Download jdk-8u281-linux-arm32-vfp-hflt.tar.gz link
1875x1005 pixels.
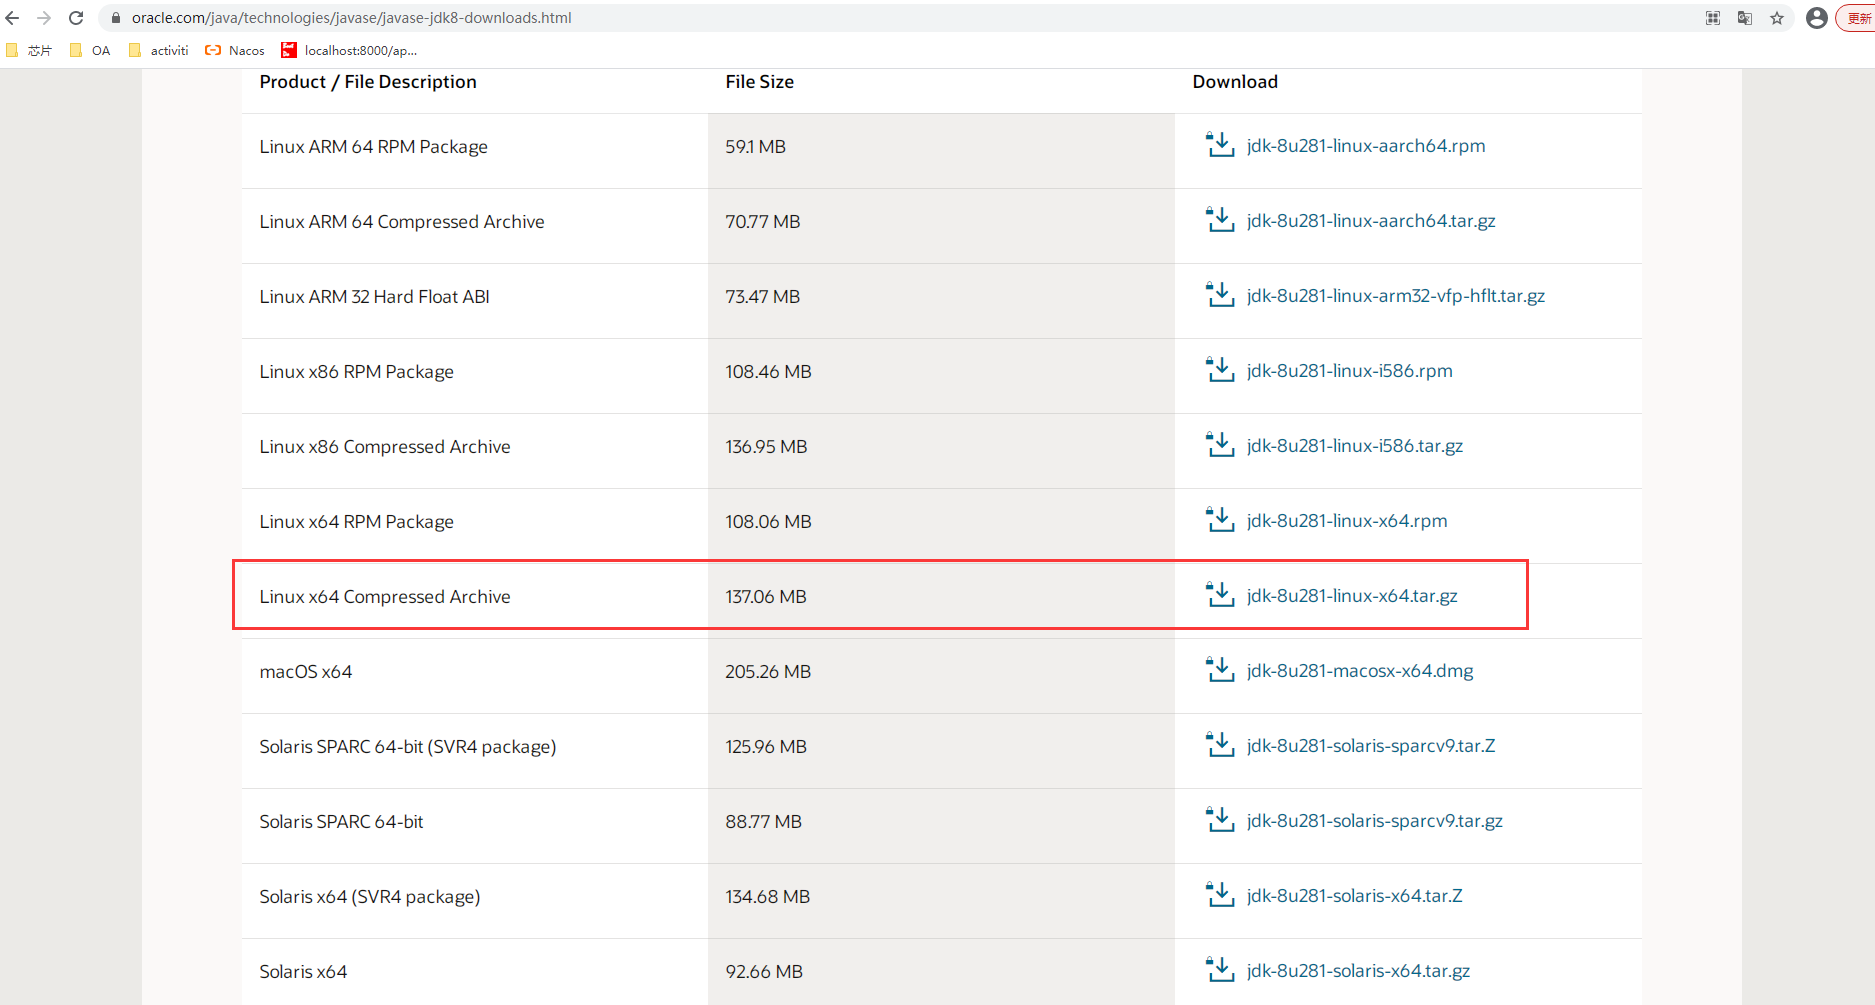click(x=1396, y=296)
